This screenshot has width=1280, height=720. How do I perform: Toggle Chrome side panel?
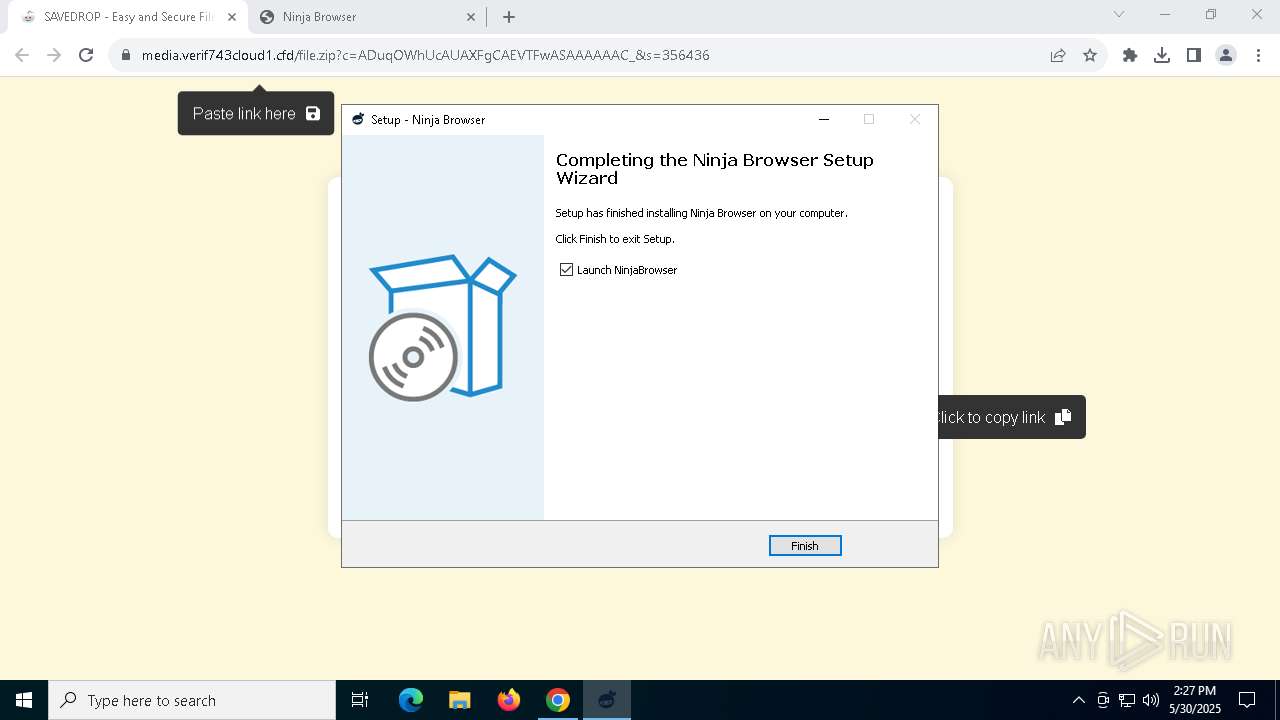(1194, 55)
